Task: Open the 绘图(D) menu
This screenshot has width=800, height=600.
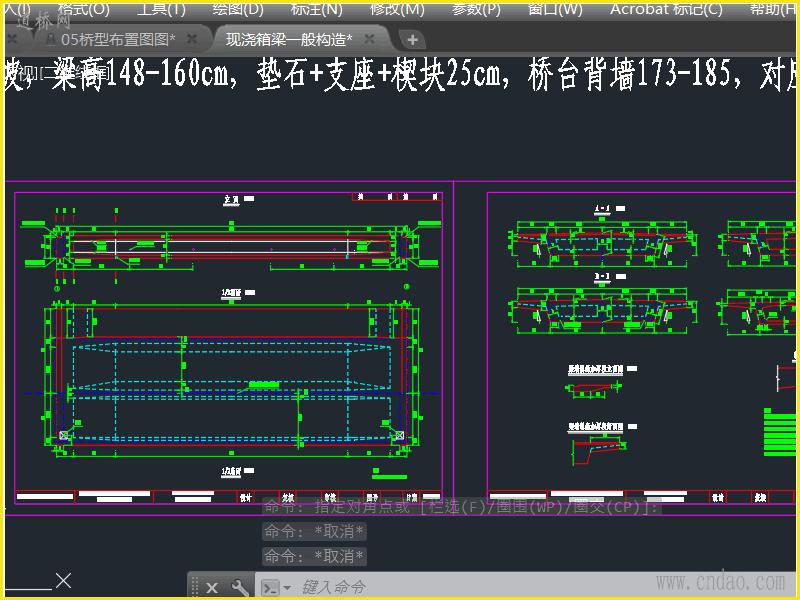Action: pyautogui.click(x=238, y=9)
